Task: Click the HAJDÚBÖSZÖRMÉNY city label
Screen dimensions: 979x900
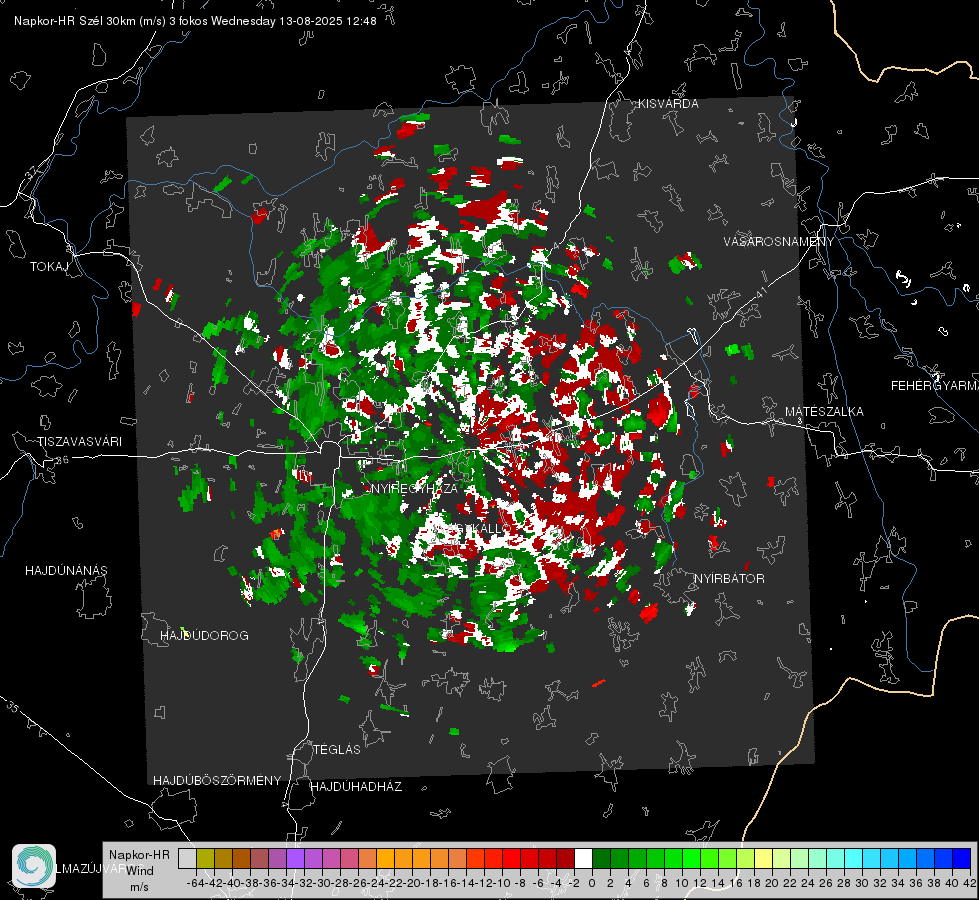Action: tap(217, 781)
